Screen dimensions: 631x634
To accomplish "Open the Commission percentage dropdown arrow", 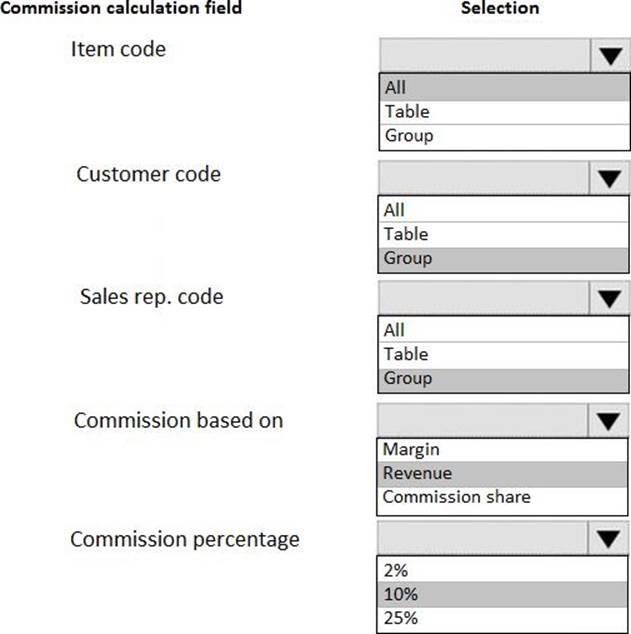I will coord(609,540).
